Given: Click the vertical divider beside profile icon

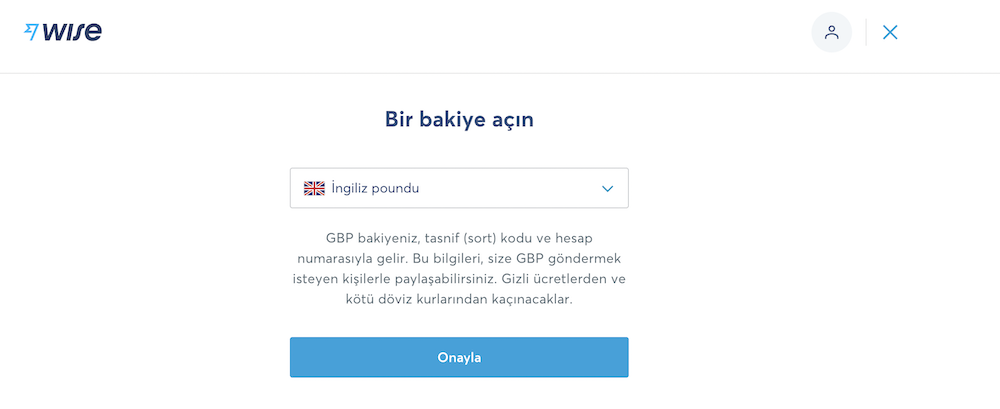Looking at the screenshot, I should coord(865,32).
